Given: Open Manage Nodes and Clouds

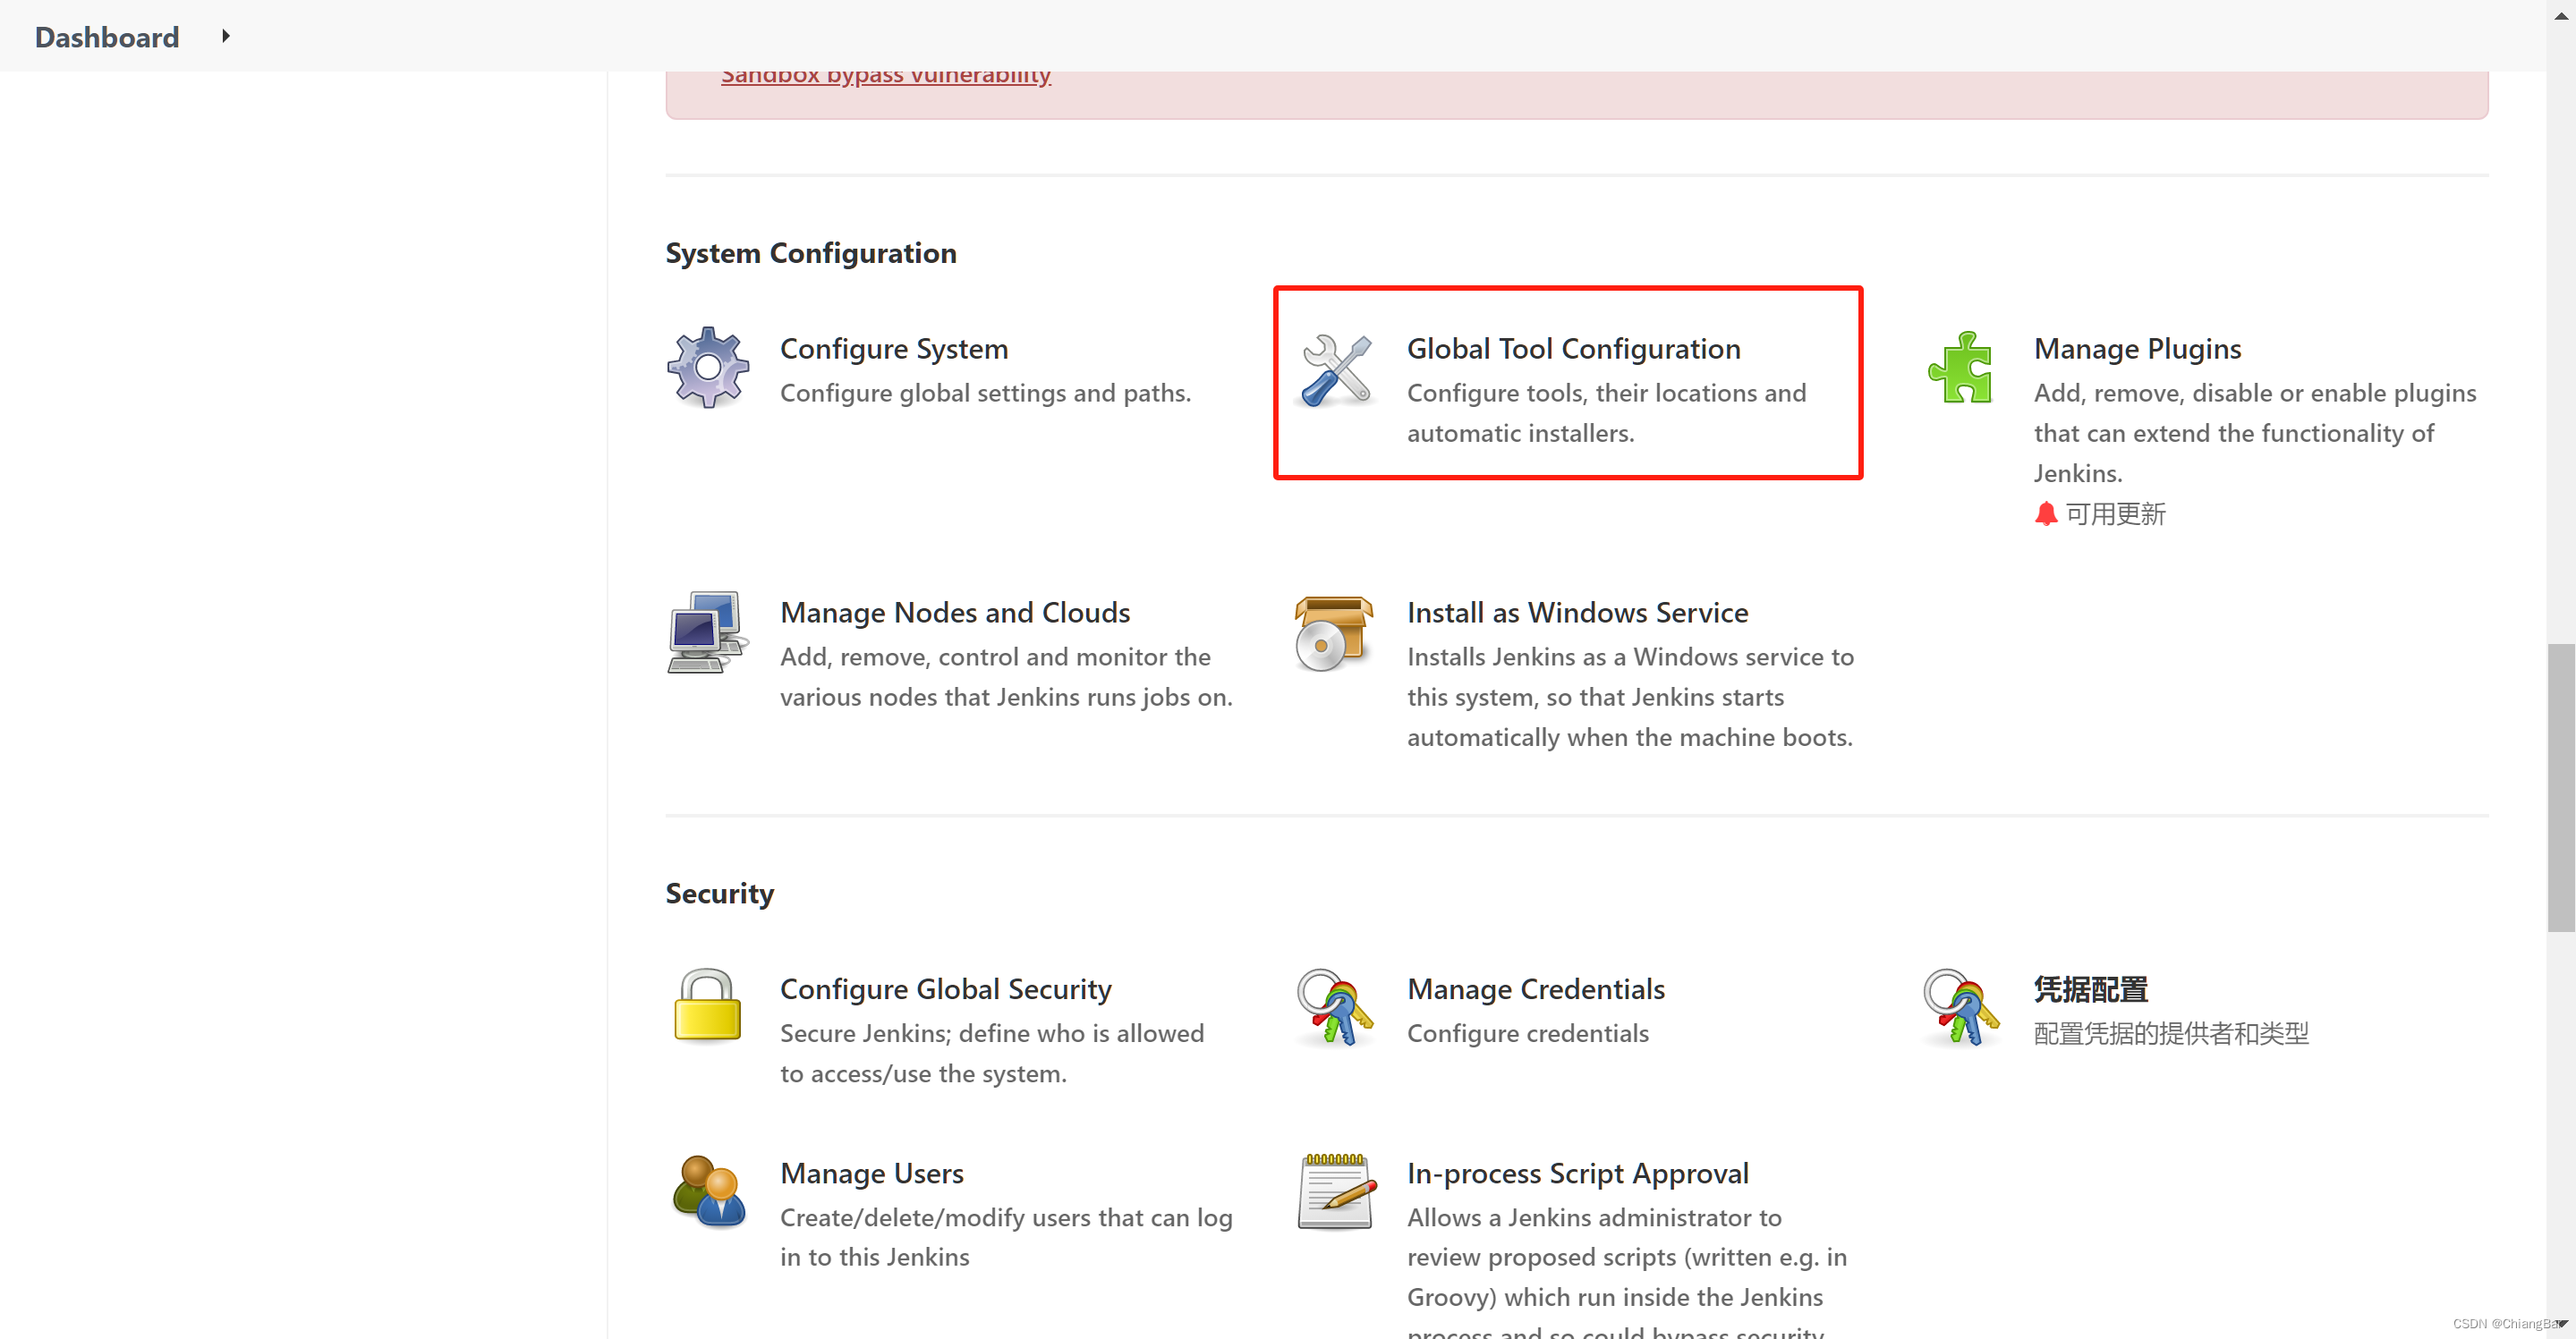Looking at the screenshot, I should [955, 613].
